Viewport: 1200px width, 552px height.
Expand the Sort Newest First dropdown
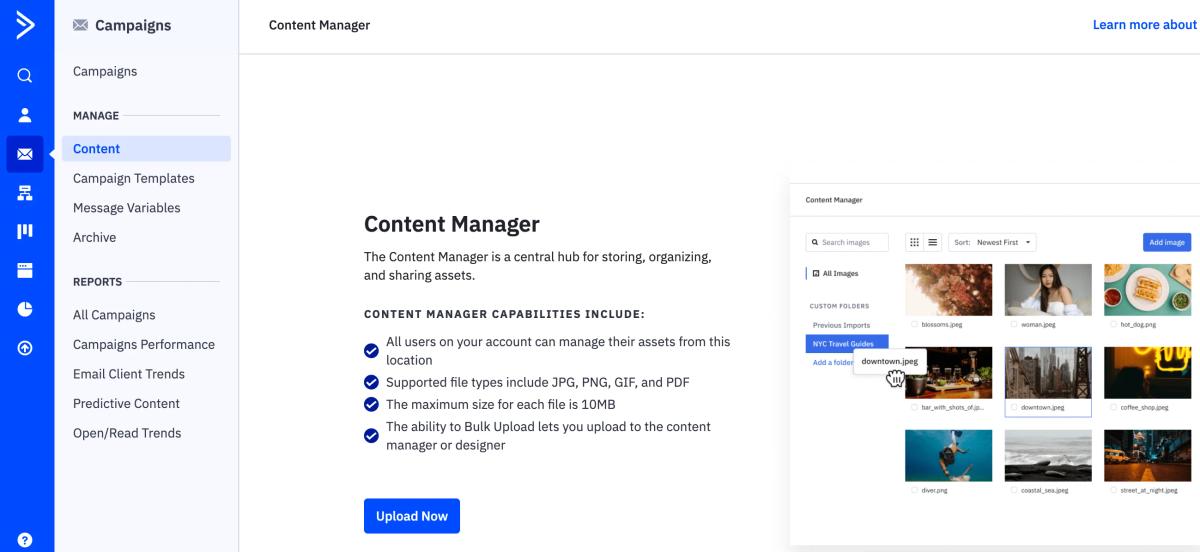[992, 242]
